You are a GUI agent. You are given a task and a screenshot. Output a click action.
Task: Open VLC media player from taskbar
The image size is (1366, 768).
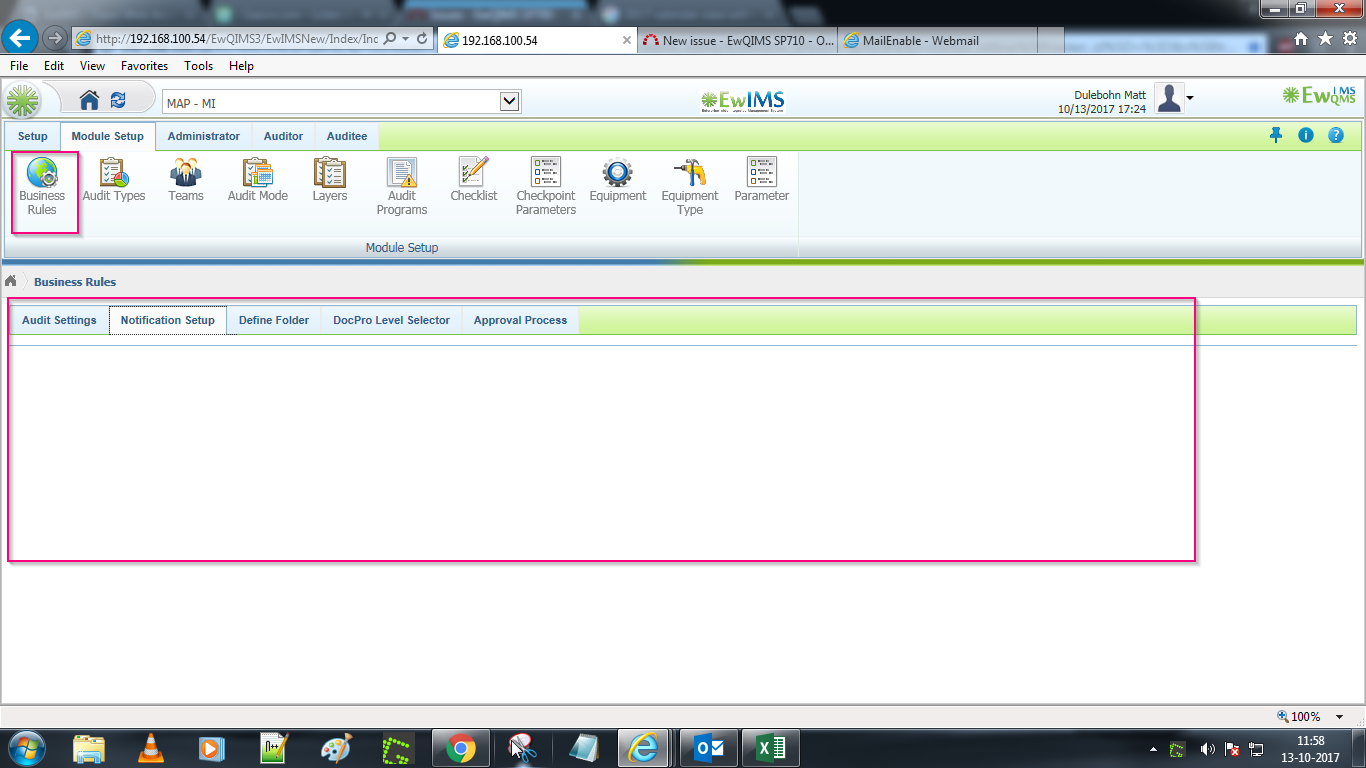pos(150,748)
